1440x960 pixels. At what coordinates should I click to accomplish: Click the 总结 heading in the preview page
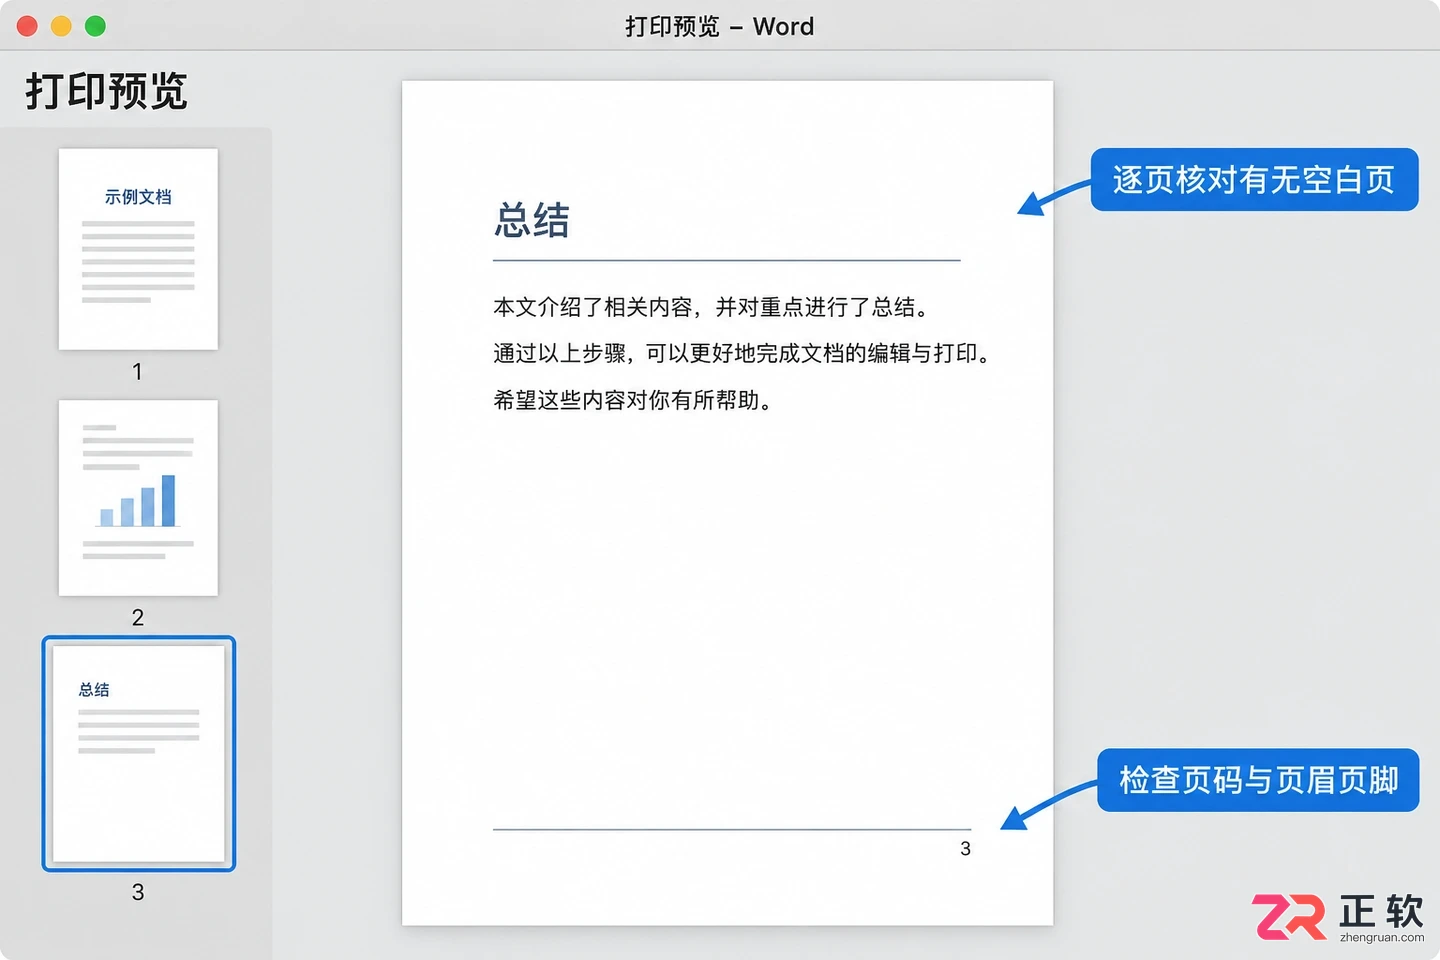click(532, 220)
